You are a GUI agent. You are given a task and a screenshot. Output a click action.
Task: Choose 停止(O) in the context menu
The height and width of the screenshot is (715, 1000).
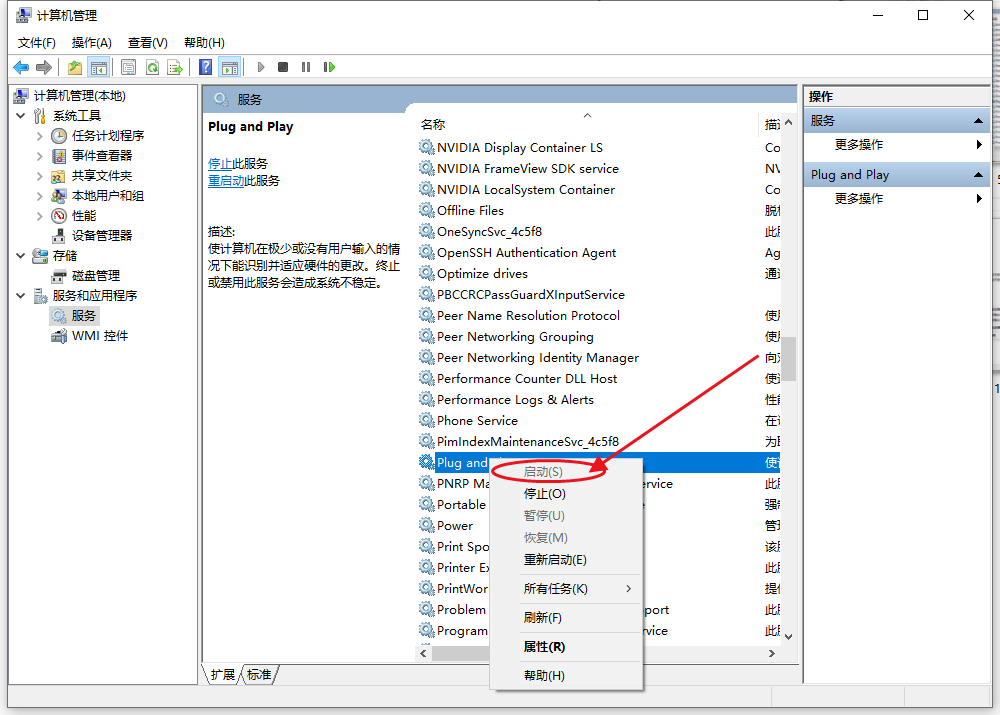coord(544,494)
